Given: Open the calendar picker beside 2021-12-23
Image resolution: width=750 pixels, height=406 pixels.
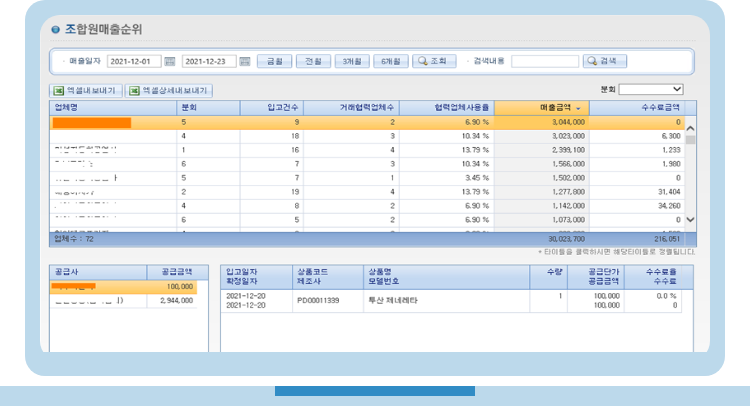Looking at the screenshot, I should 244,61.
